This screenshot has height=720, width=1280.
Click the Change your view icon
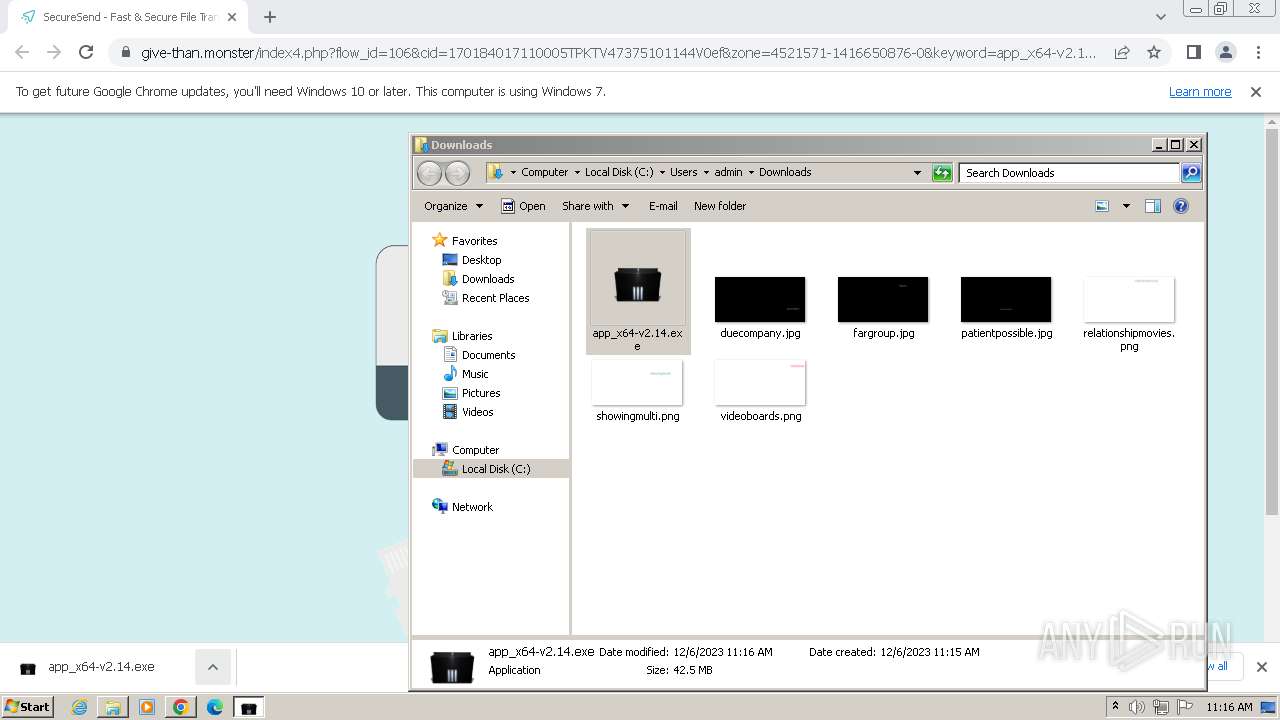click(x=1102, y=206)
